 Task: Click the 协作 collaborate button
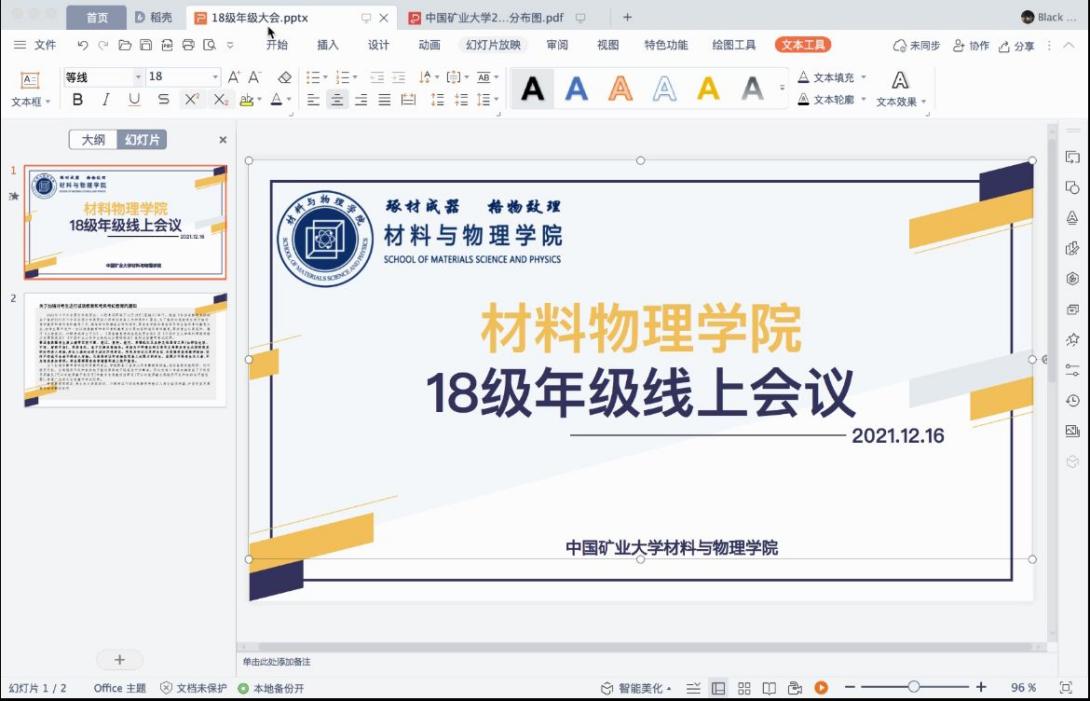(x=971, y=46)
